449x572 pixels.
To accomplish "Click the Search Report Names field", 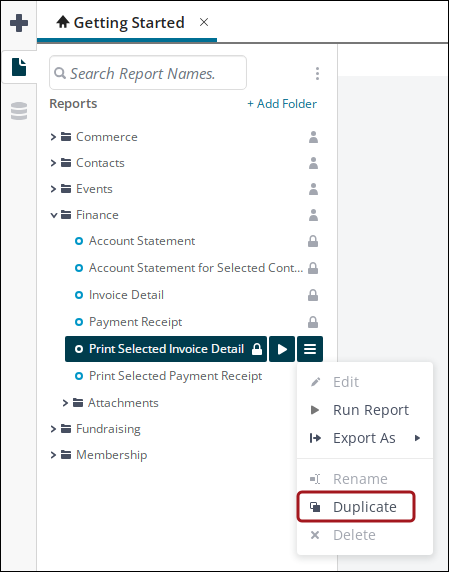I will point(148,73).
